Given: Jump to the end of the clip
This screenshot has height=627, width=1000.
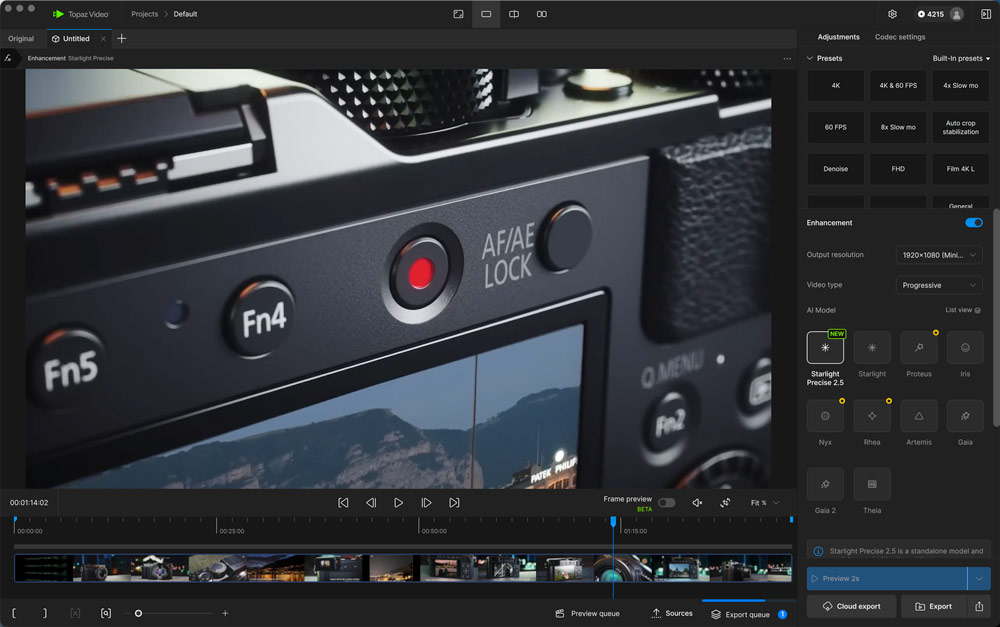Looking at the screenshot, I should click(x=454, y=503).
